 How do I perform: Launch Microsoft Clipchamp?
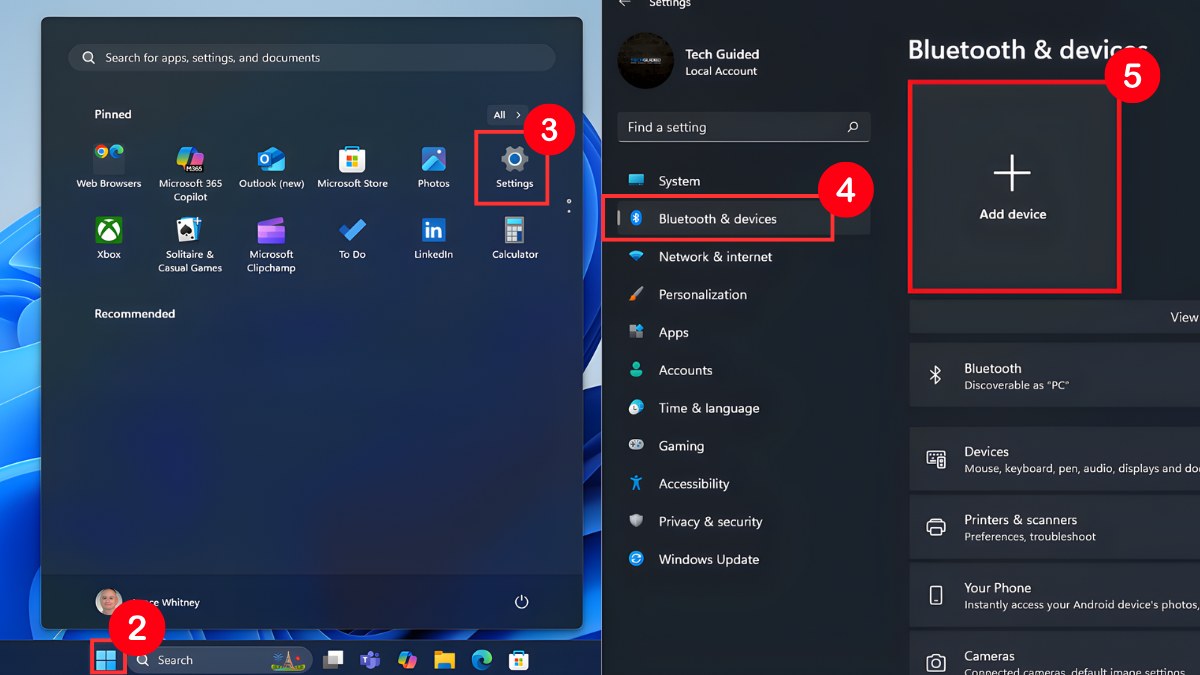pyautogui.click(x=271, y=244)
